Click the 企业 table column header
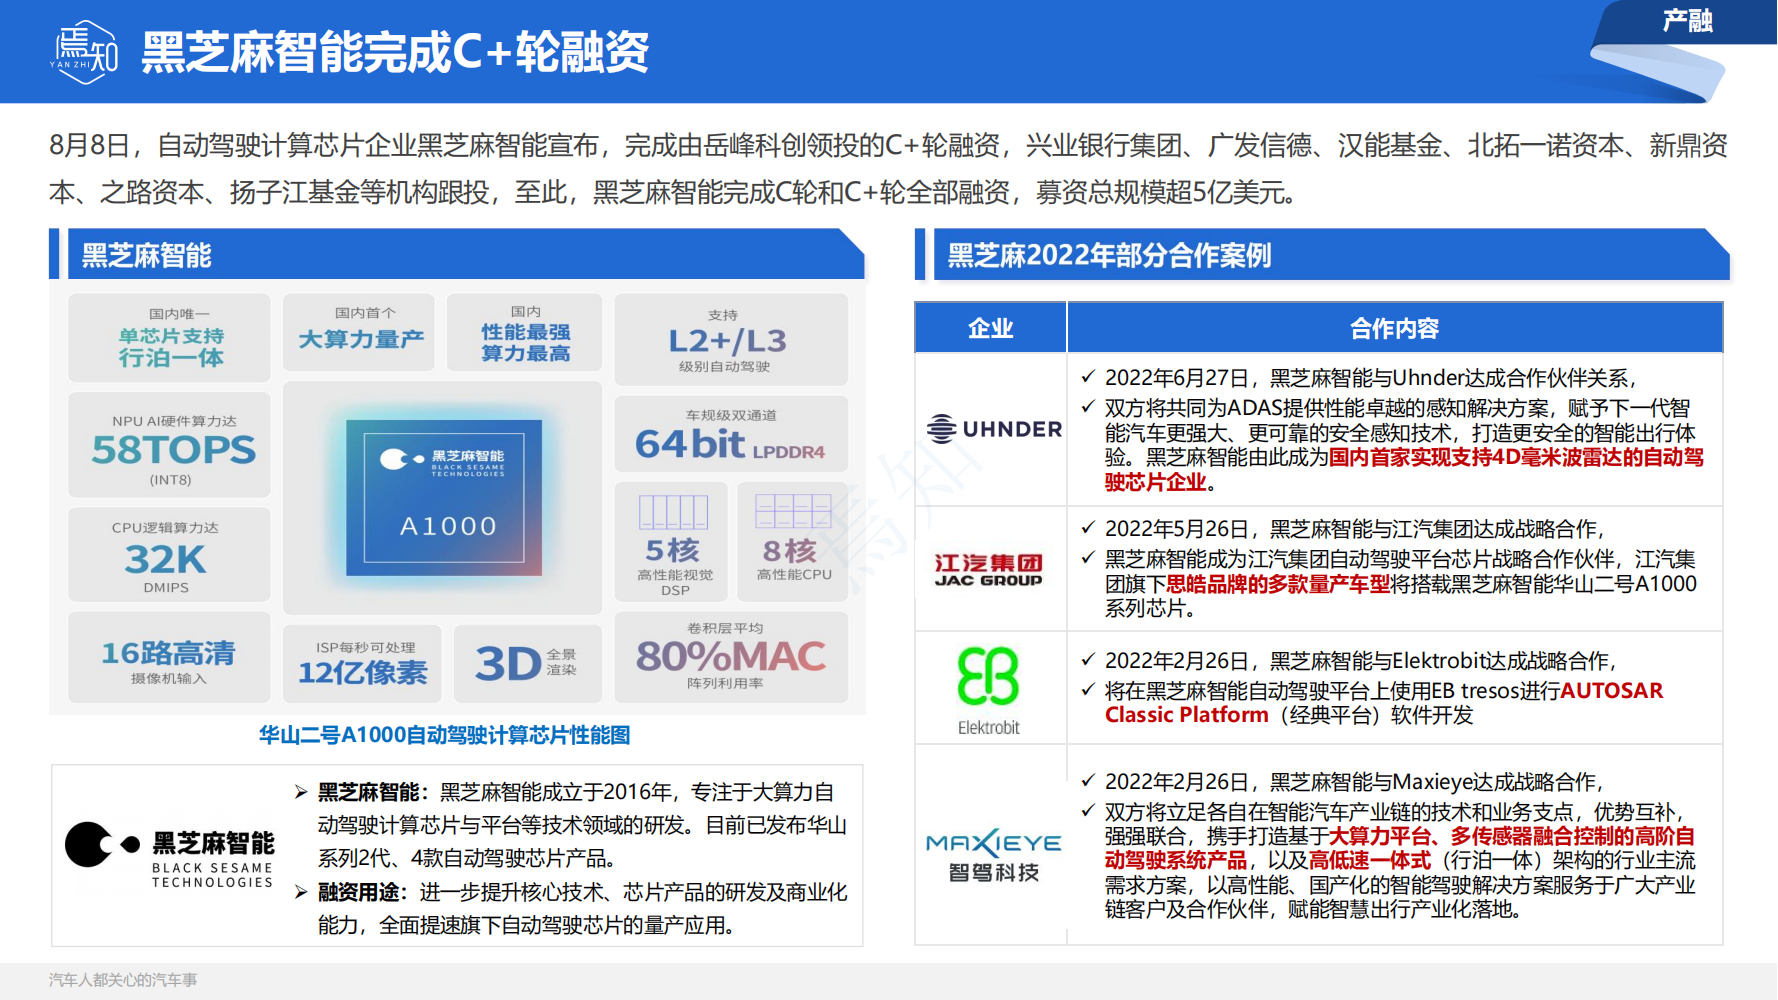The height and width of the screenshot is (1000, 1778). tap(990, 328)
